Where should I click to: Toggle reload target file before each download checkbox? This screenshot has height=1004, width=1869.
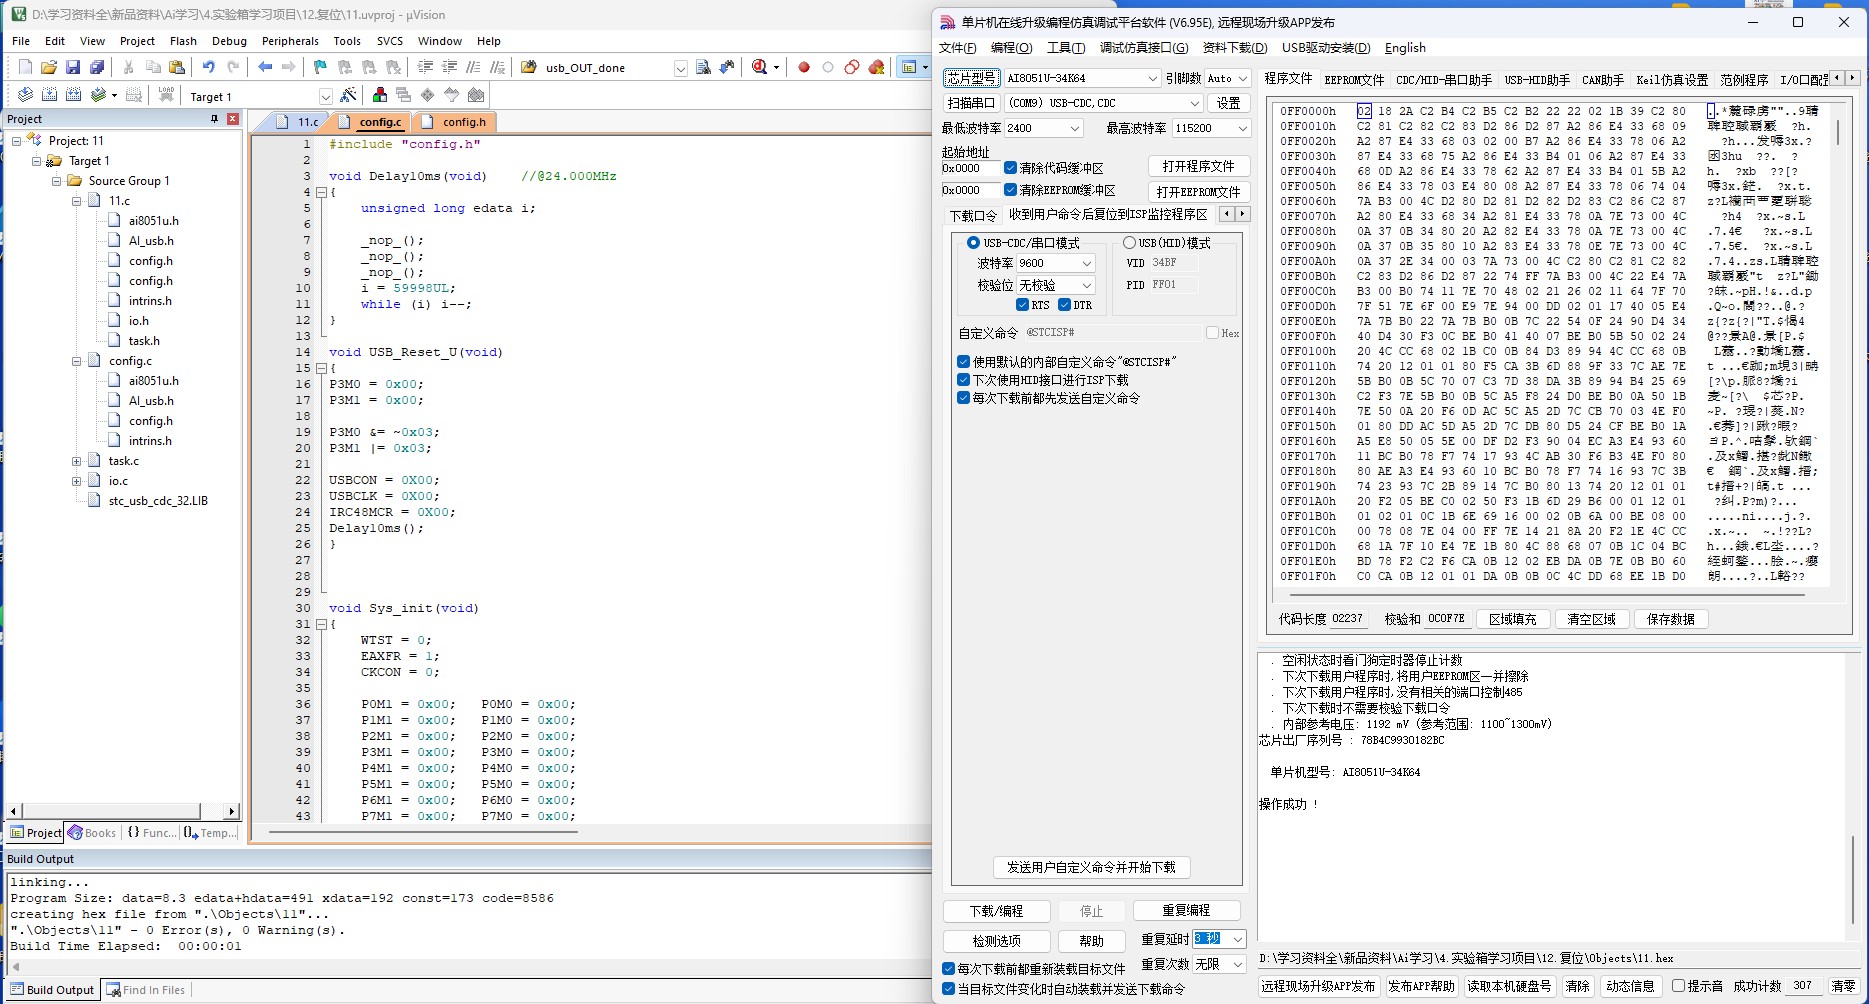pos(948,969)
